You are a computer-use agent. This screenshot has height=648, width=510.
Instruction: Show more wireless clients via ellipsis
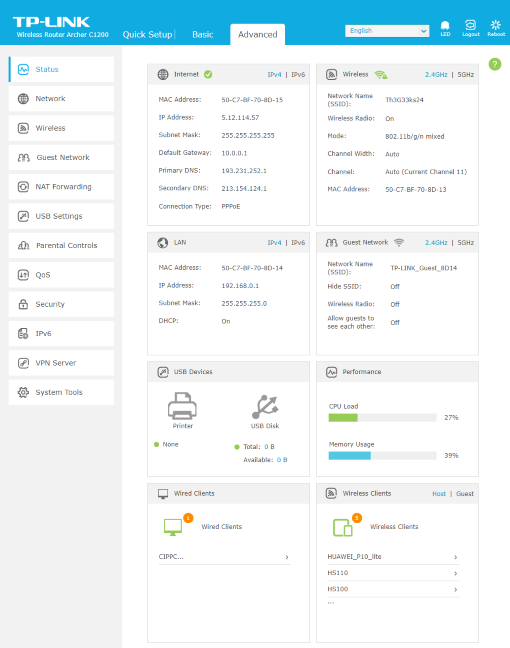[x=331, y=603]
